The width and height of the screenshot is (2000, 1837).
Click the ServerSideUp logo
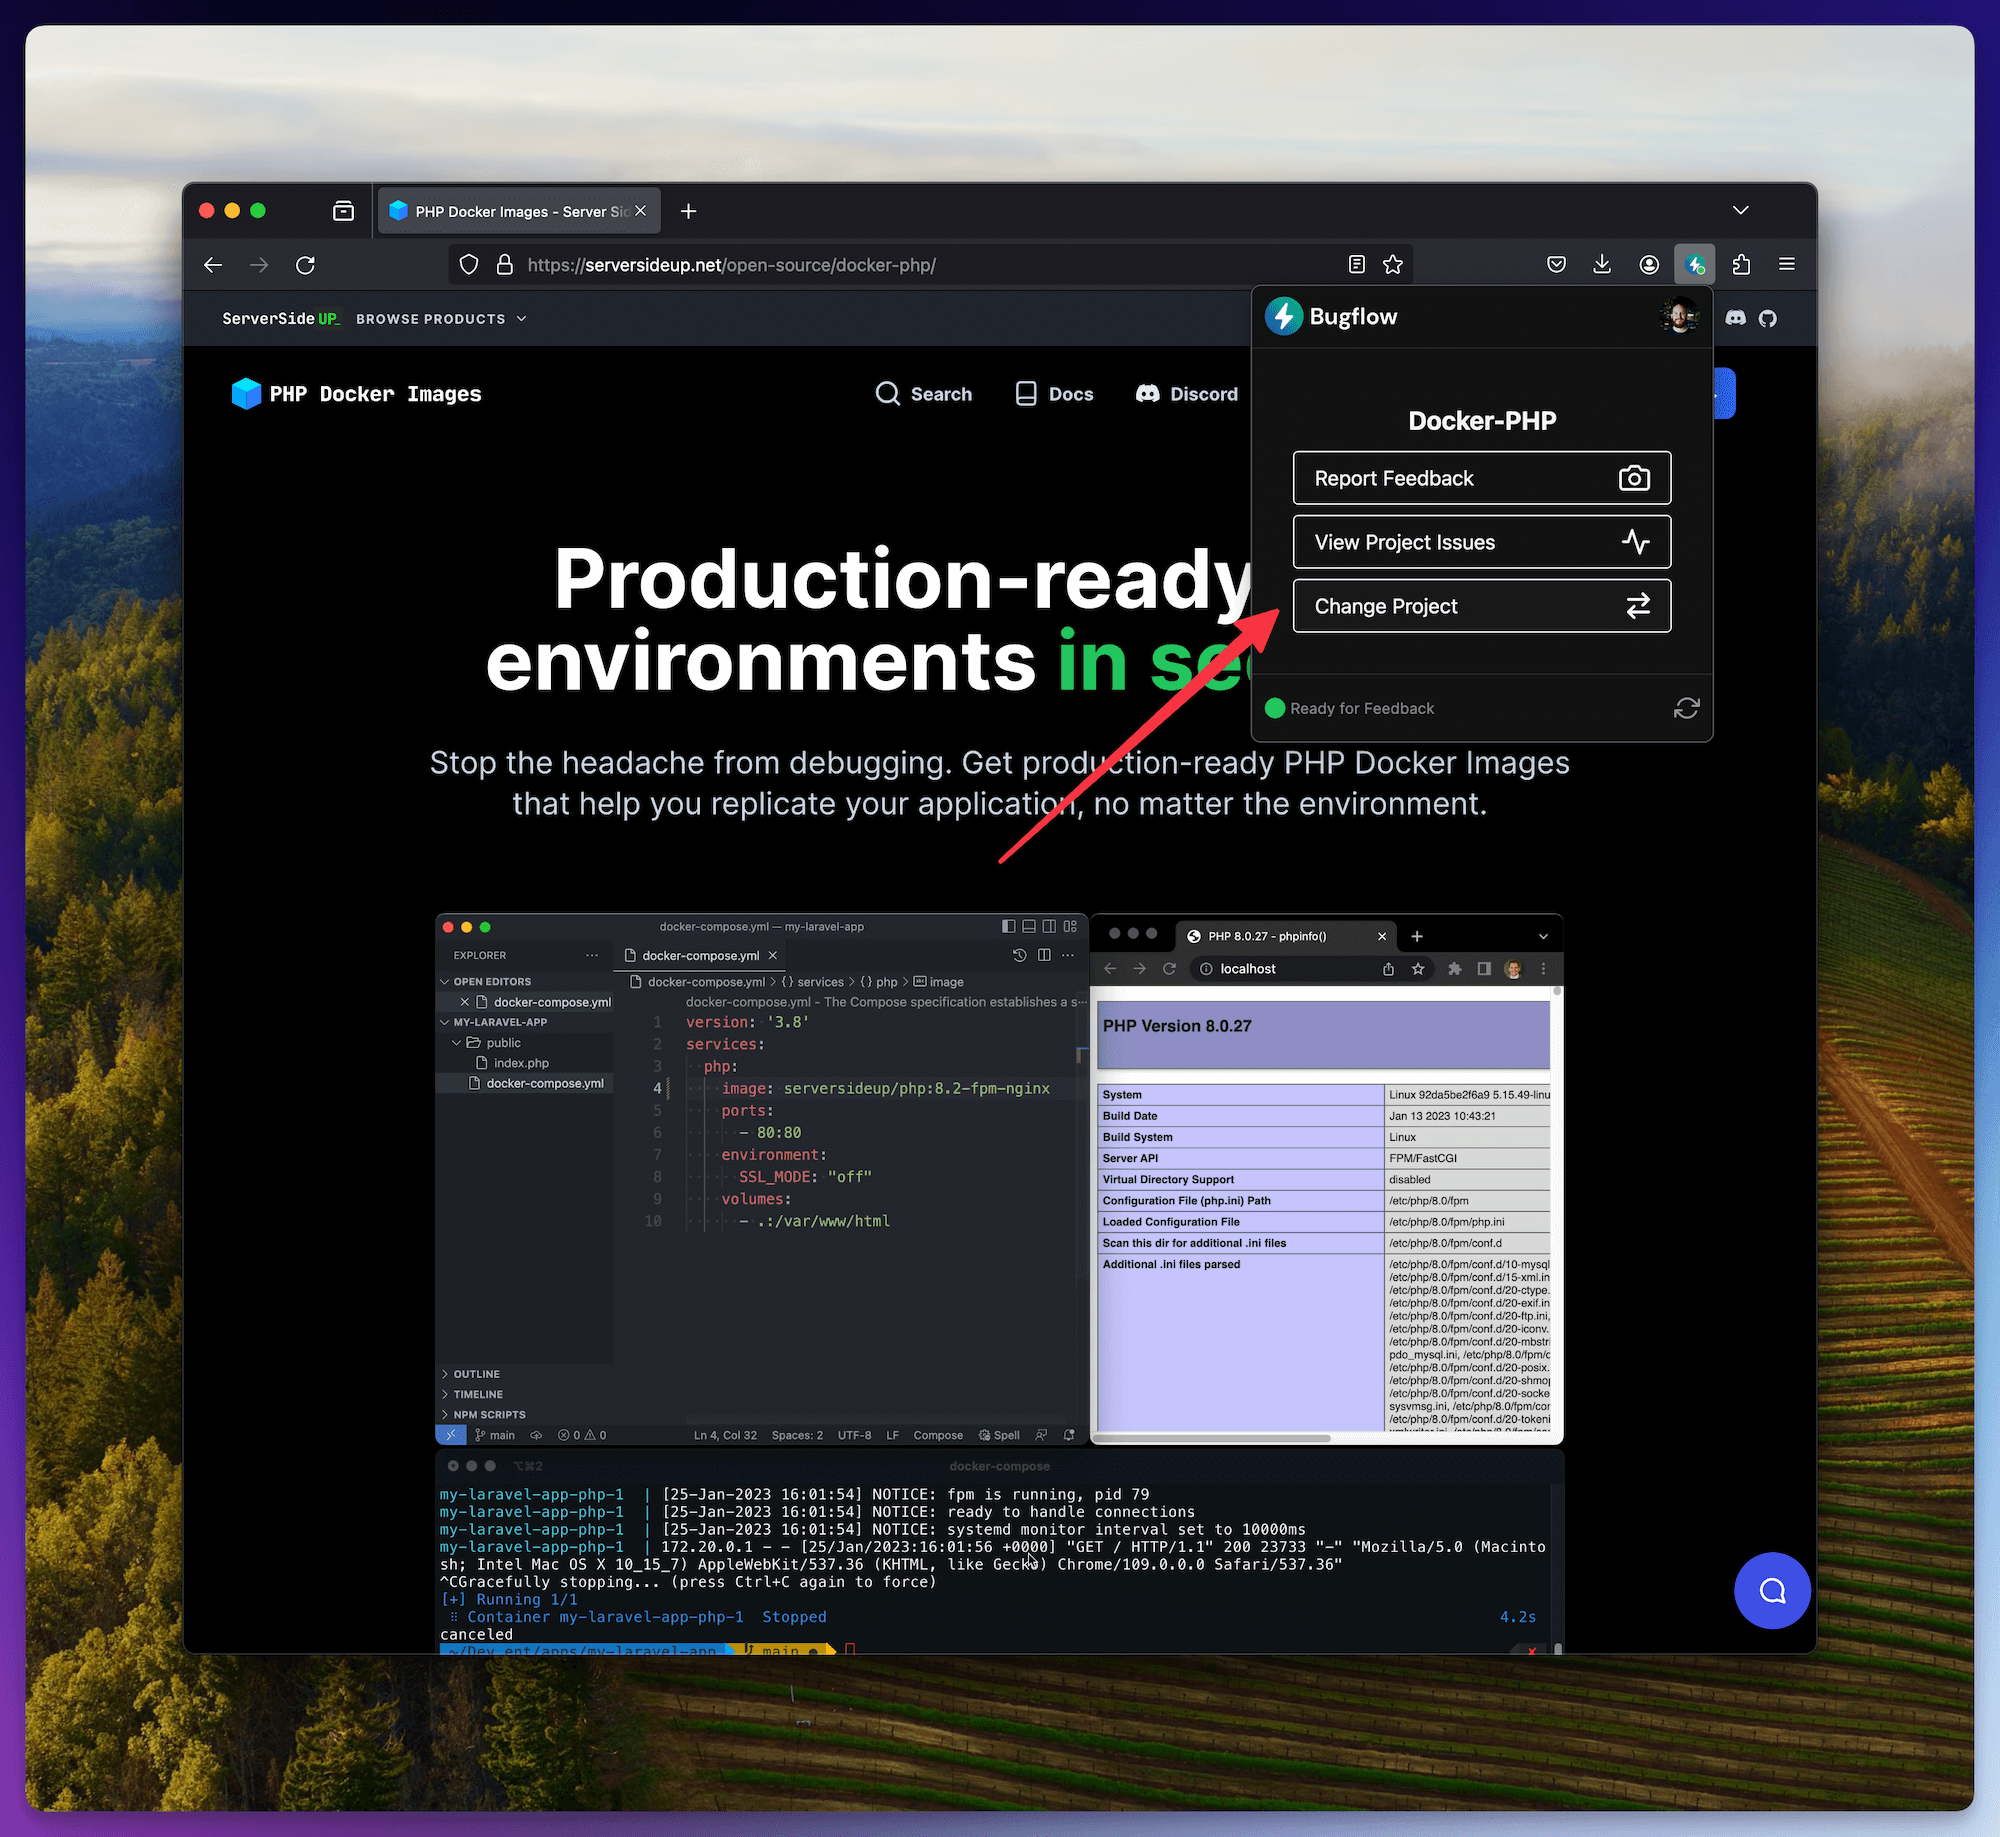pyautogui.click(x=281, y=319)
